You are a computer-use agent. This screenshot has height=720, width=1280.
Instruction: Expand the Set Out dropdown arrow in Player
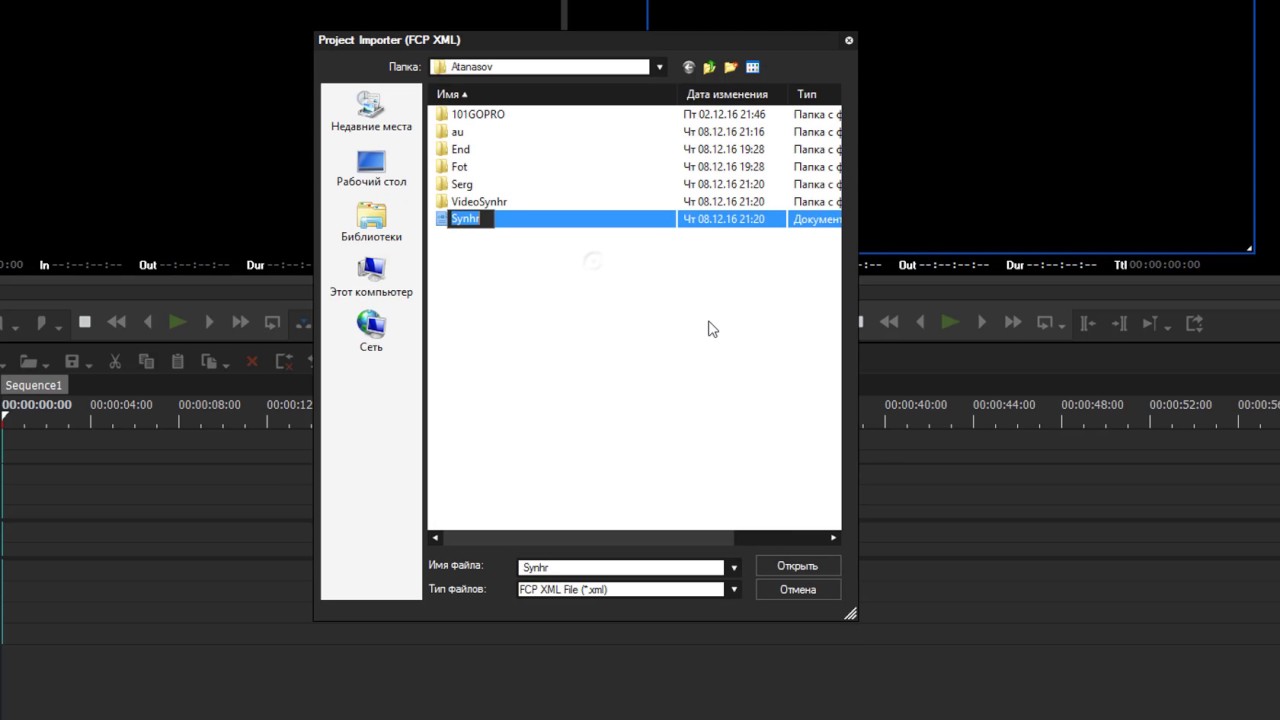(x=59, y=326)
